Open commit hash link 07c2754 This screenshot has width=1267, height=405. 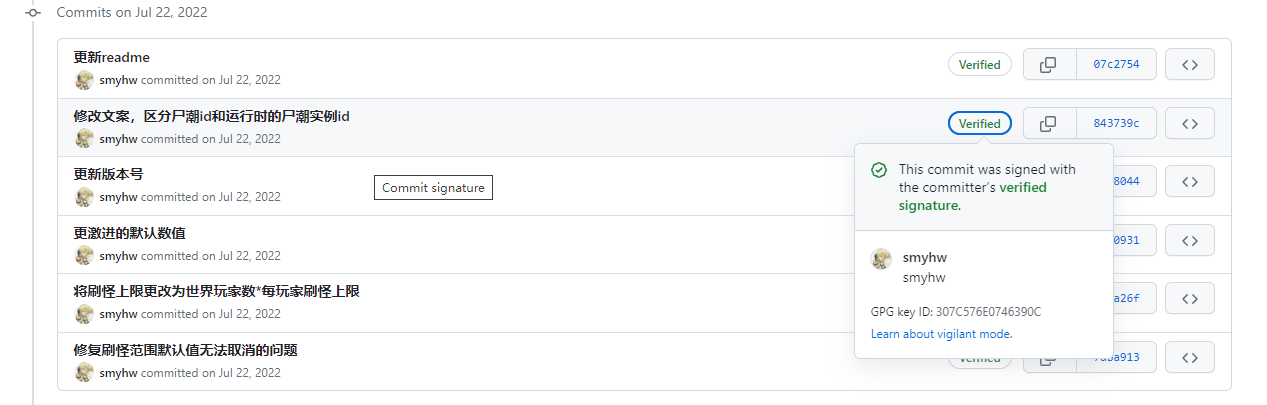(x=1116, y=65)
